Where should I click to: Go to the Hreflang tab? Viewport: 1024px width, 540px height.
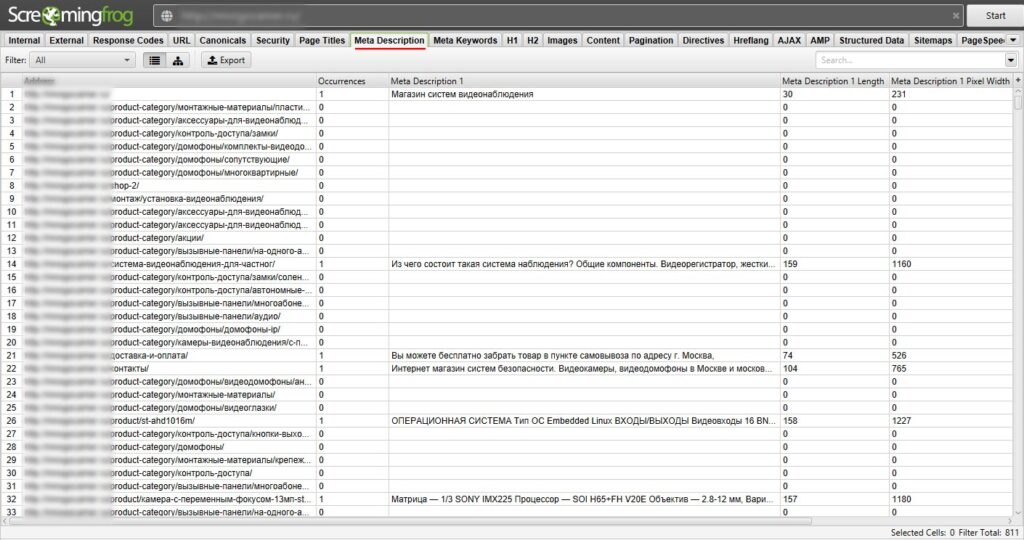point(750,41)
